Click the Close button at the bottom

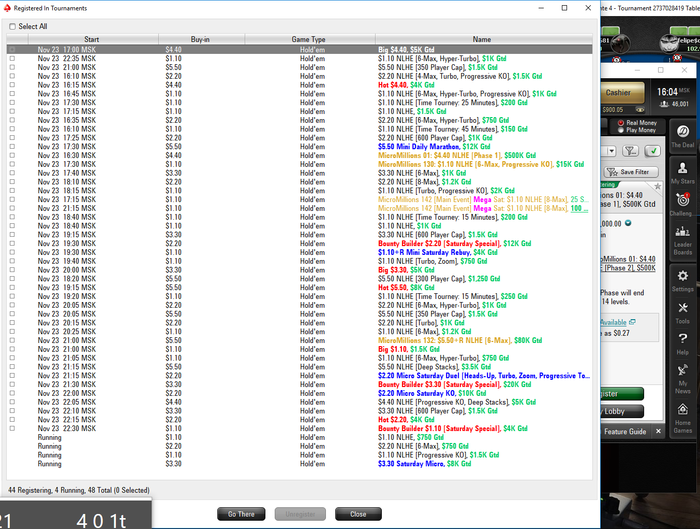coord(358,514)
